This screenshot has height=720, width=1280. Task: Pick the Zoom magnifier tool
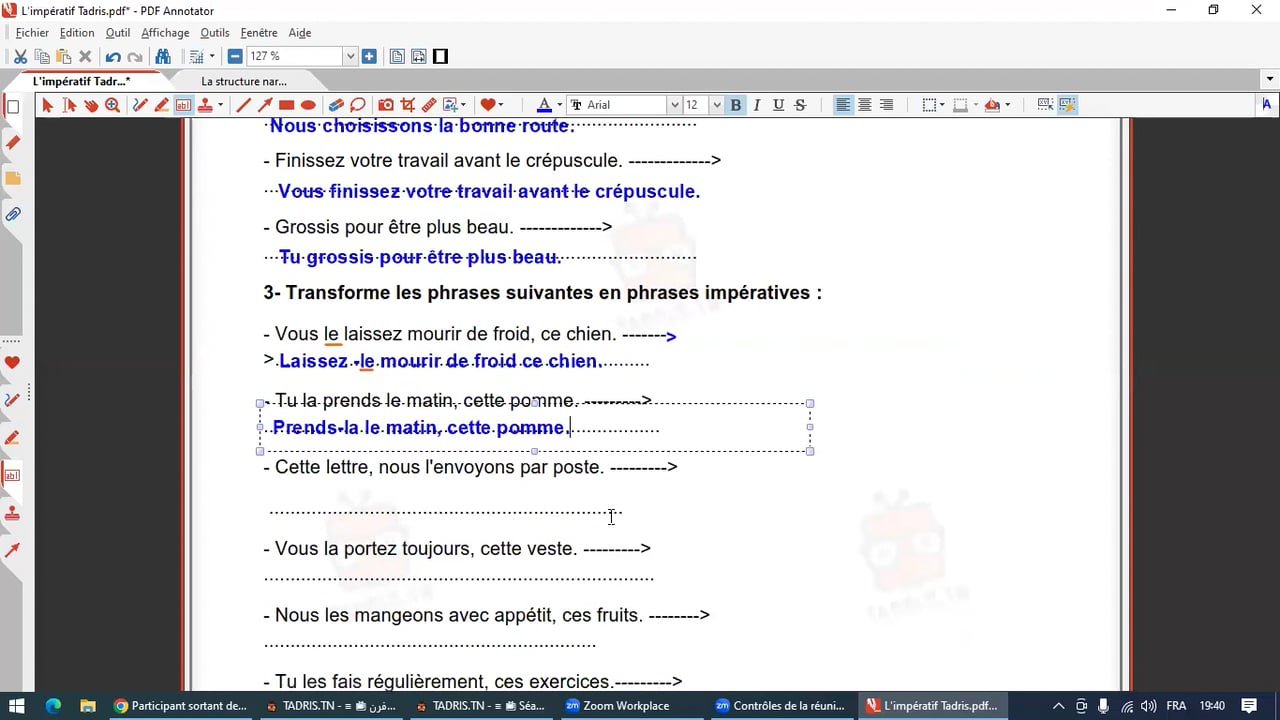pos(113,105)
